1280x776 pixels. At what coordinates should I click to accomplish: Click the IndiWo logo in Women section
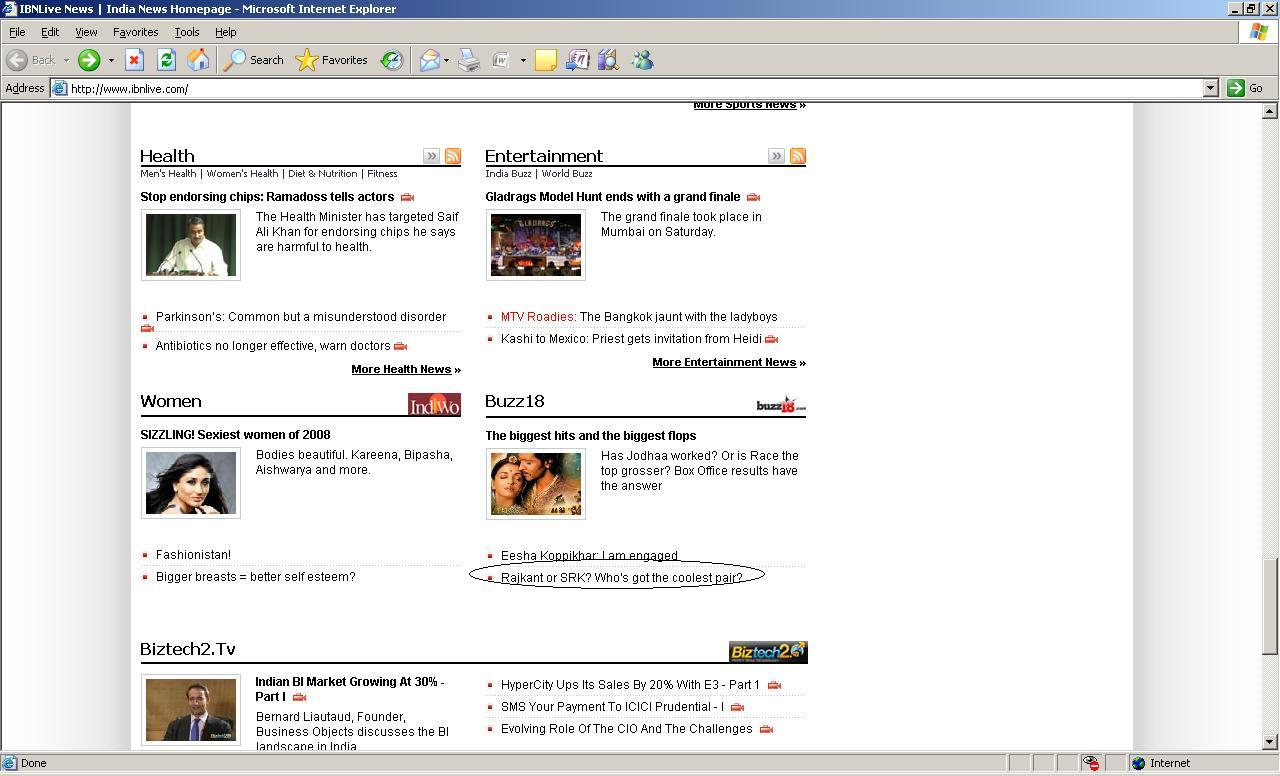coord(434,405)
